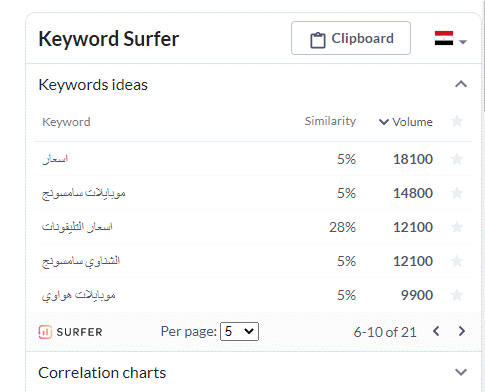The height and width of the screenshot is (392, 485).
Task: Select the first Arabic keyword row
Action: click(x=253, y=159)
